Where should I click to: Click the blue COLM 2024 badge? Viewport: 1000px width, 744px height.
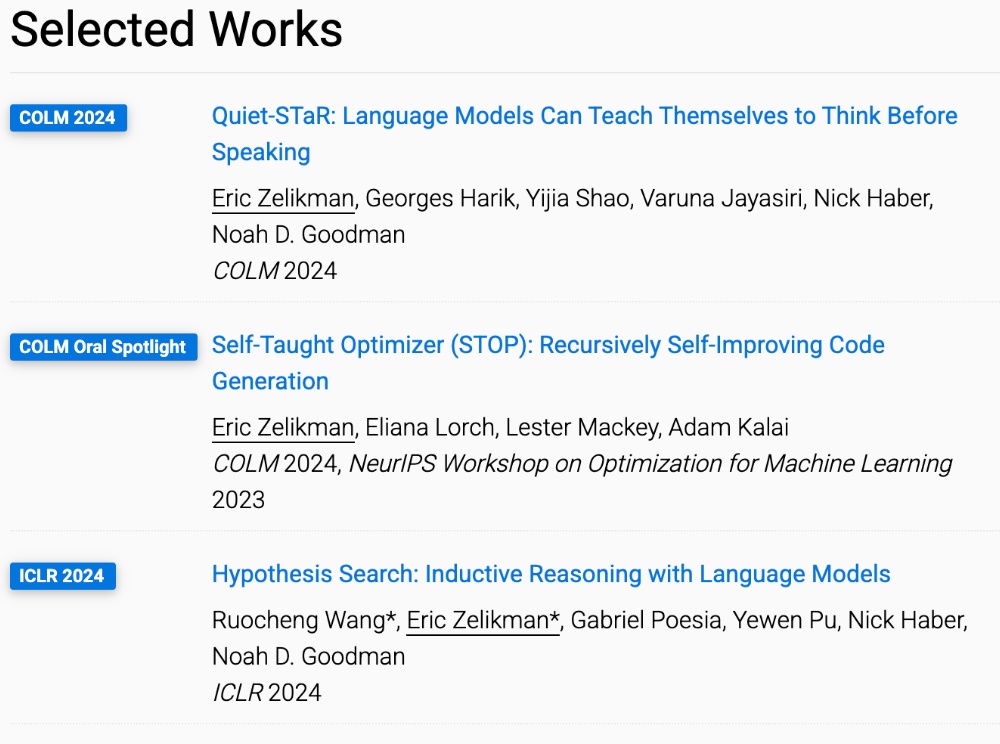tap(68, 117)
